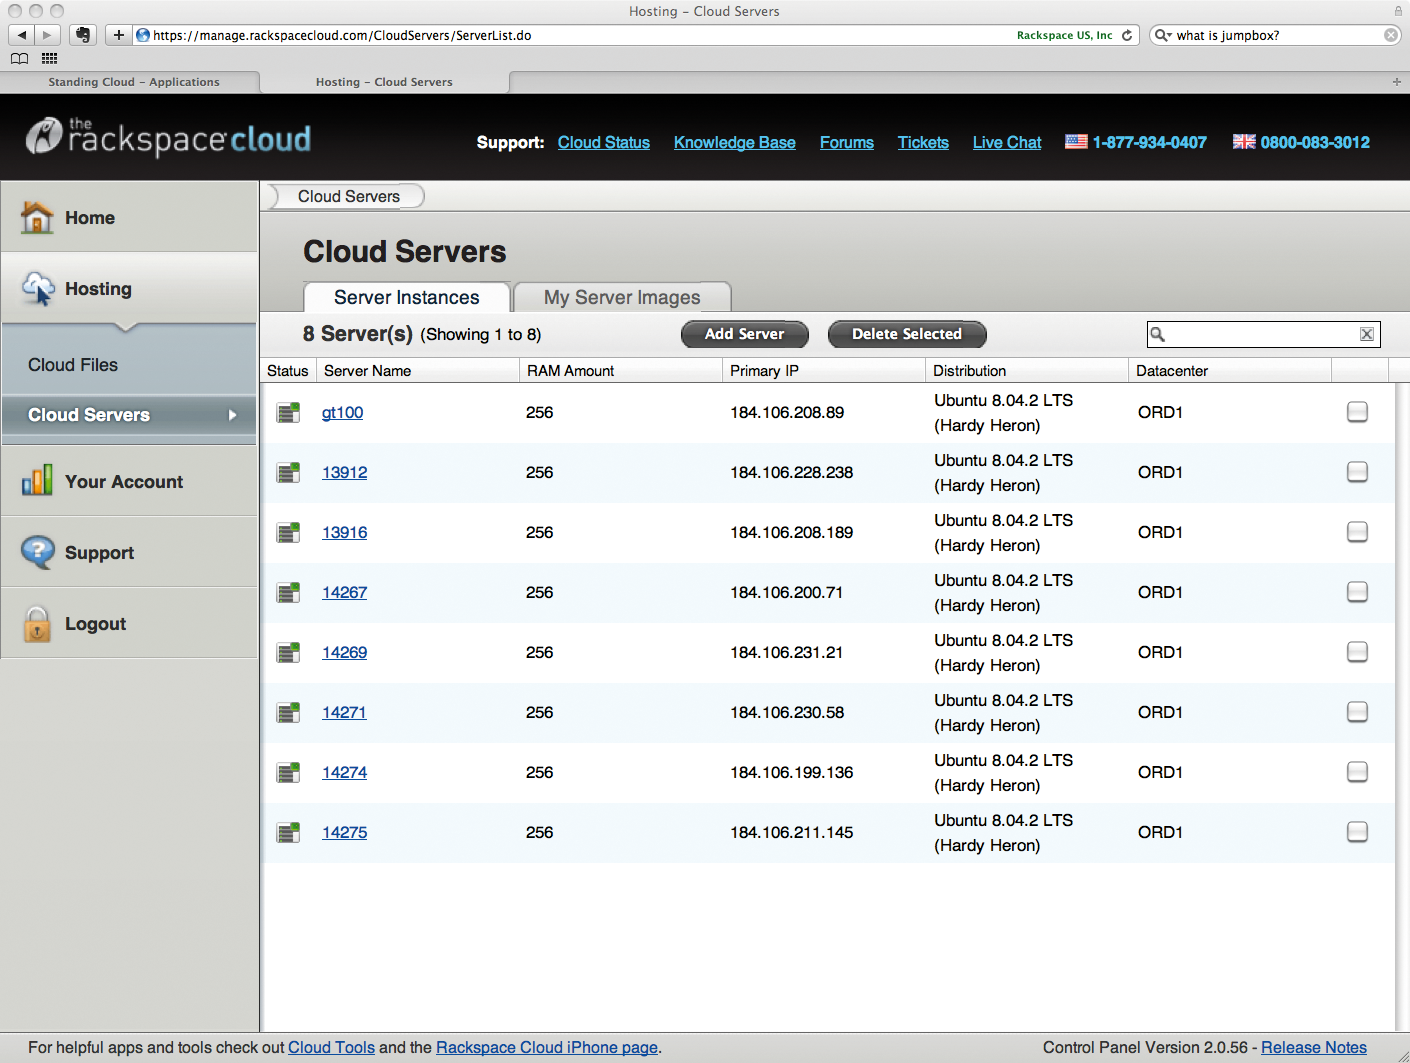Image resolution: width=1410 pixels, height=1063 pixels.
Task: Reload the page with the refresh icon
Action: [1127, 35]
